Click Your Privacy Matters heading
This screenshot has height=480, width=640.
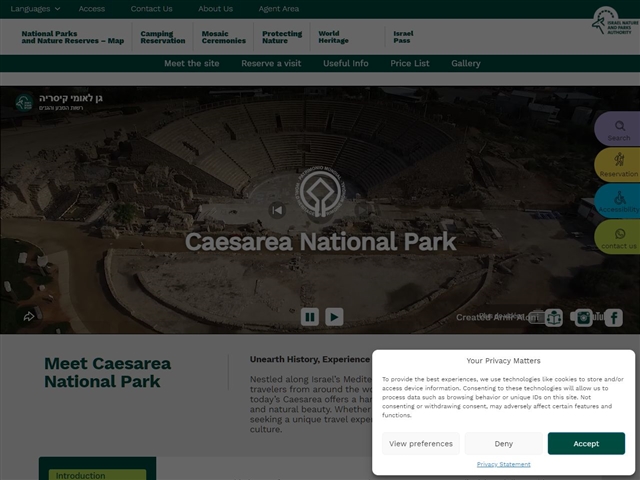(x=503, y=361)
